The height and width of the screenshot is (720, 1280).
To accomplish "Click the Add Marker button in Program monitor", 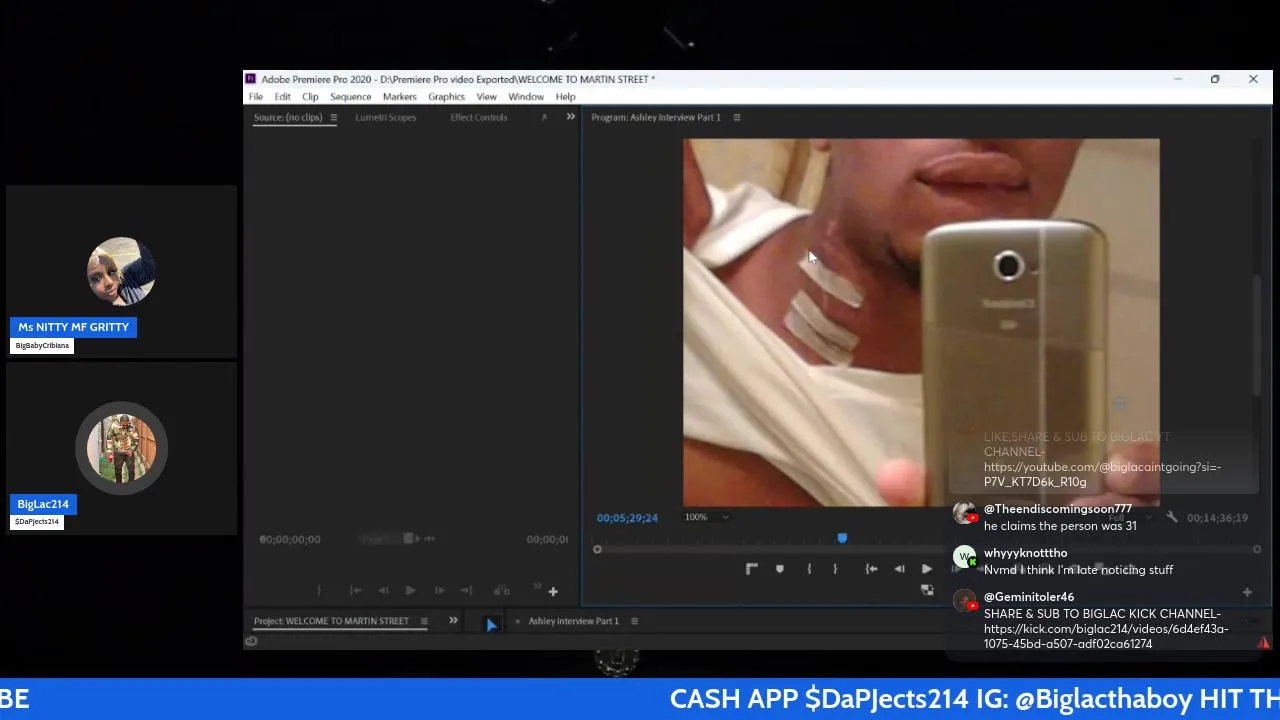I will (x=779, y=569).
